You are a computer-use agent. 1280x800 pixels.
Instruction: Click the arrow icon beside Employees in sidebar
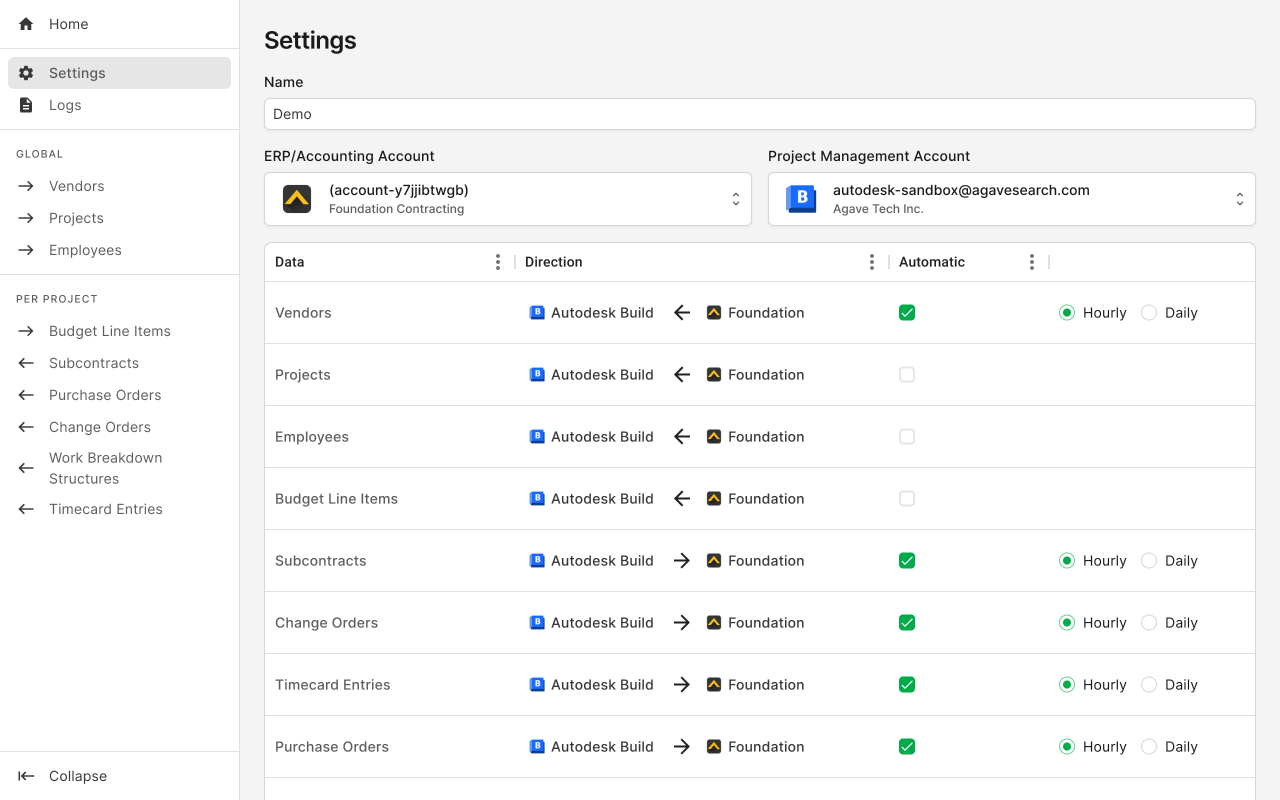pyautogui.click(x=26, y=250)
